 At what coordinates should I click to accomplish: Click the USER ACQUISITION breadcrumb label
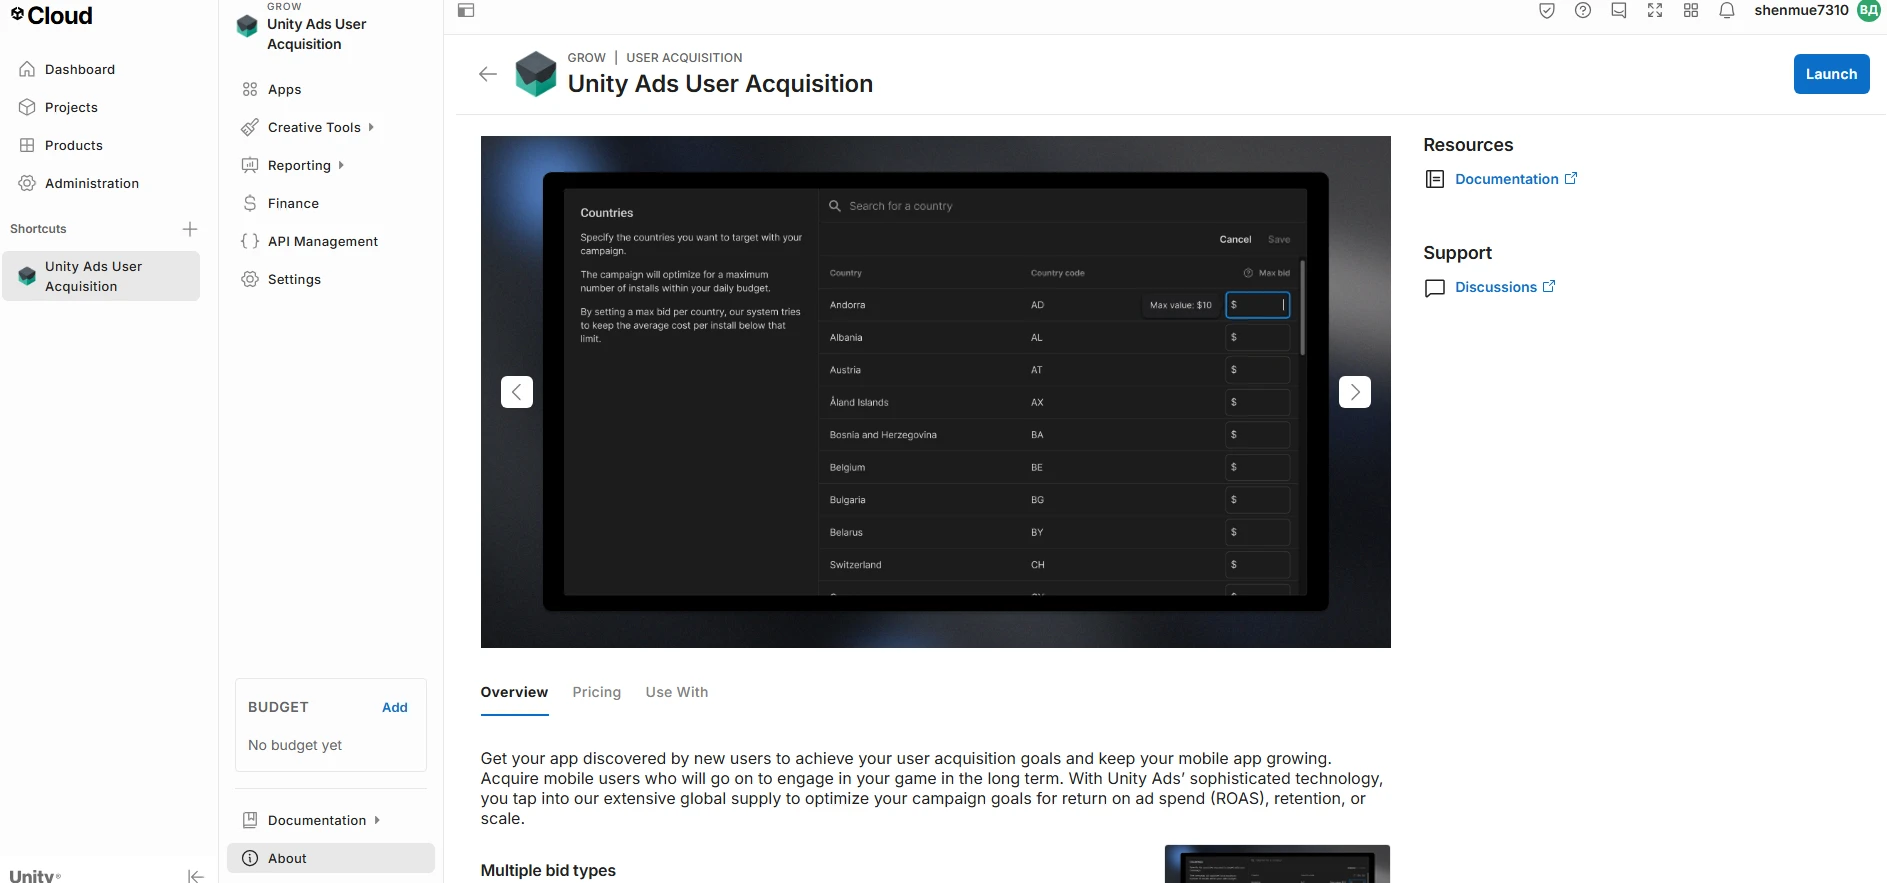point(684,58)
